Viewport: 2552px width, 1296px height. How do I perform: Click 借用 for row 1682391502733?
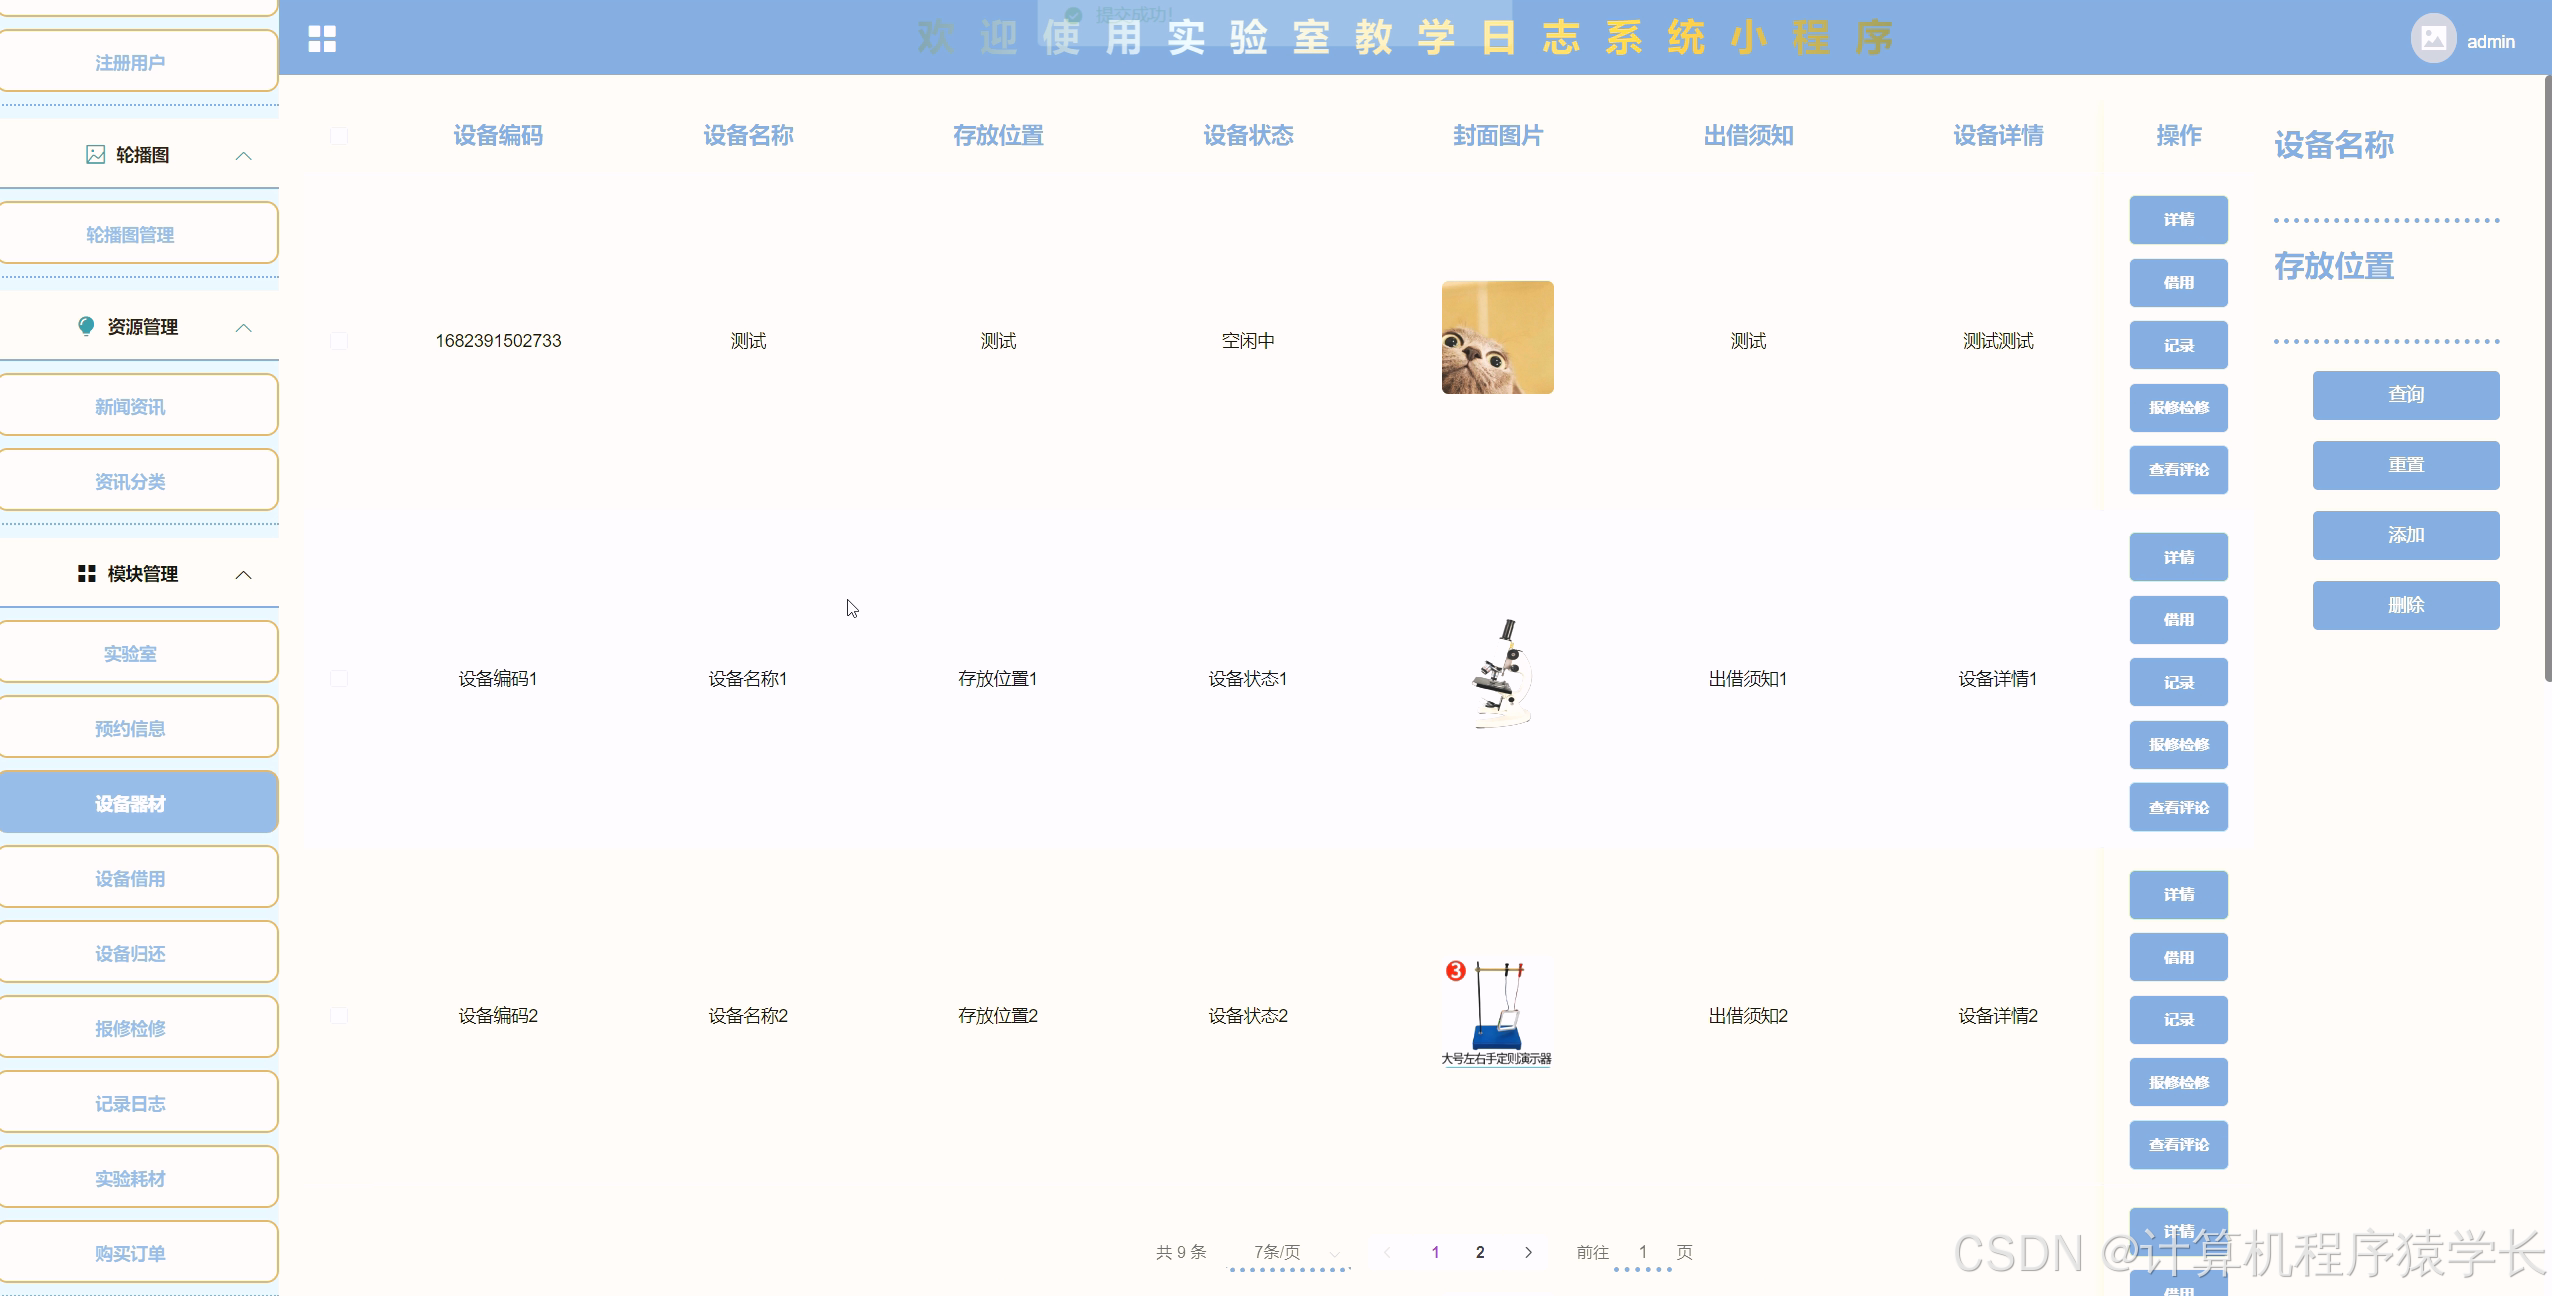[x=2179, y=283]
